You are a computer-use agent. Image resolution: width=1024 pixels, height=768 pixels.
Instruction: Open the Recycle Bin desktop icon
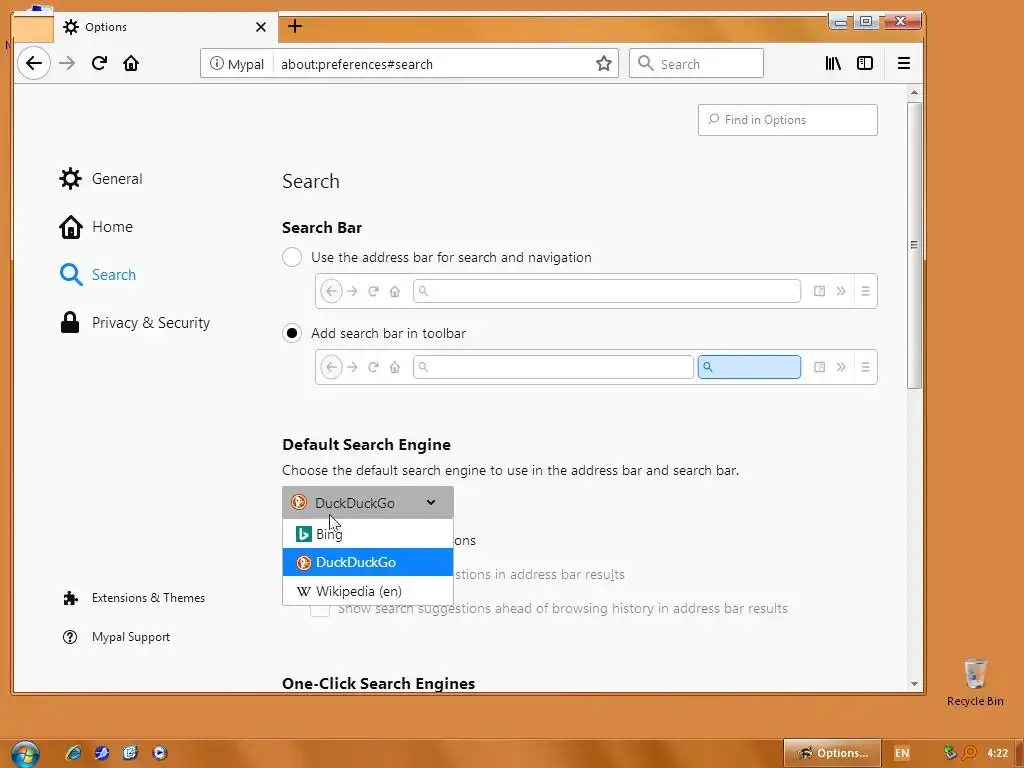(975, 682)
